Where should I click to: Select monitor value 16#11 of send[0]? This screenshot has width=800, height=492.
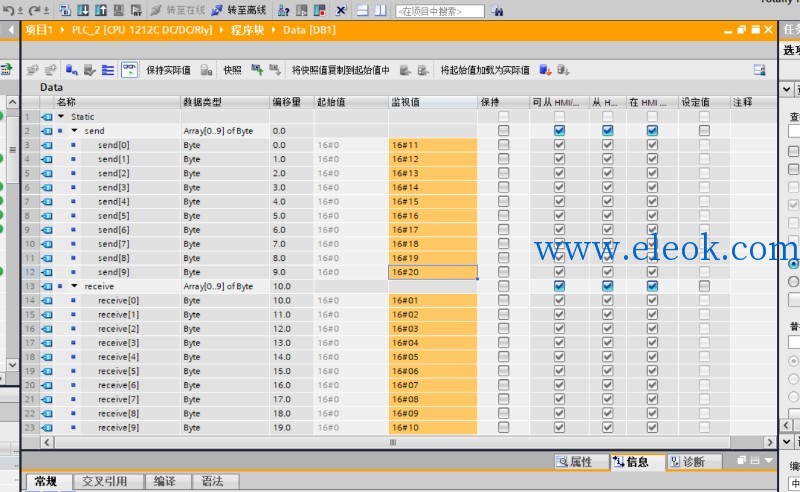(x=433, y=145)
